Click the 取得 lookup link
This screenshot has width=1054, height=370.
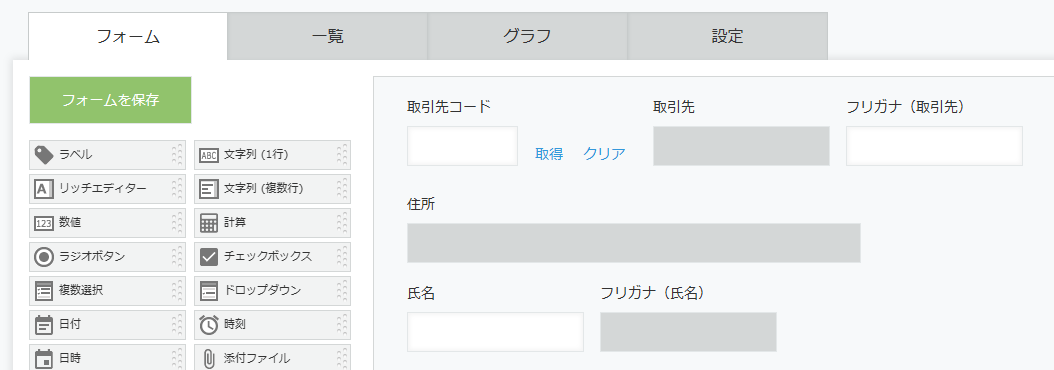[549, 154]
